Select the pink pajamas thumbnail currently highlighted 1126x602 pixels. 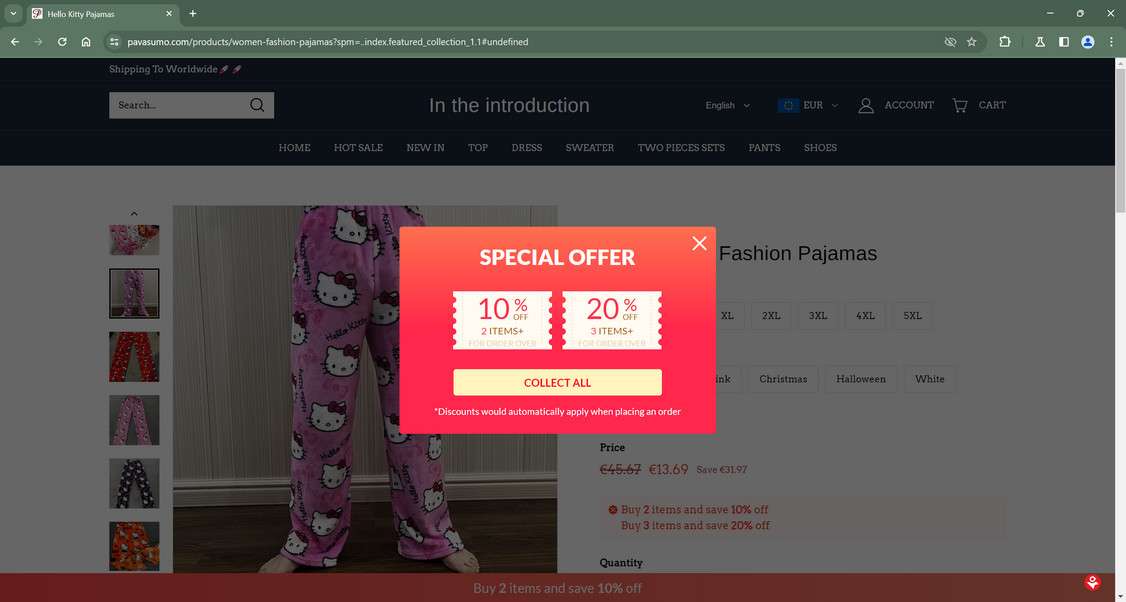tap(134, 293)
